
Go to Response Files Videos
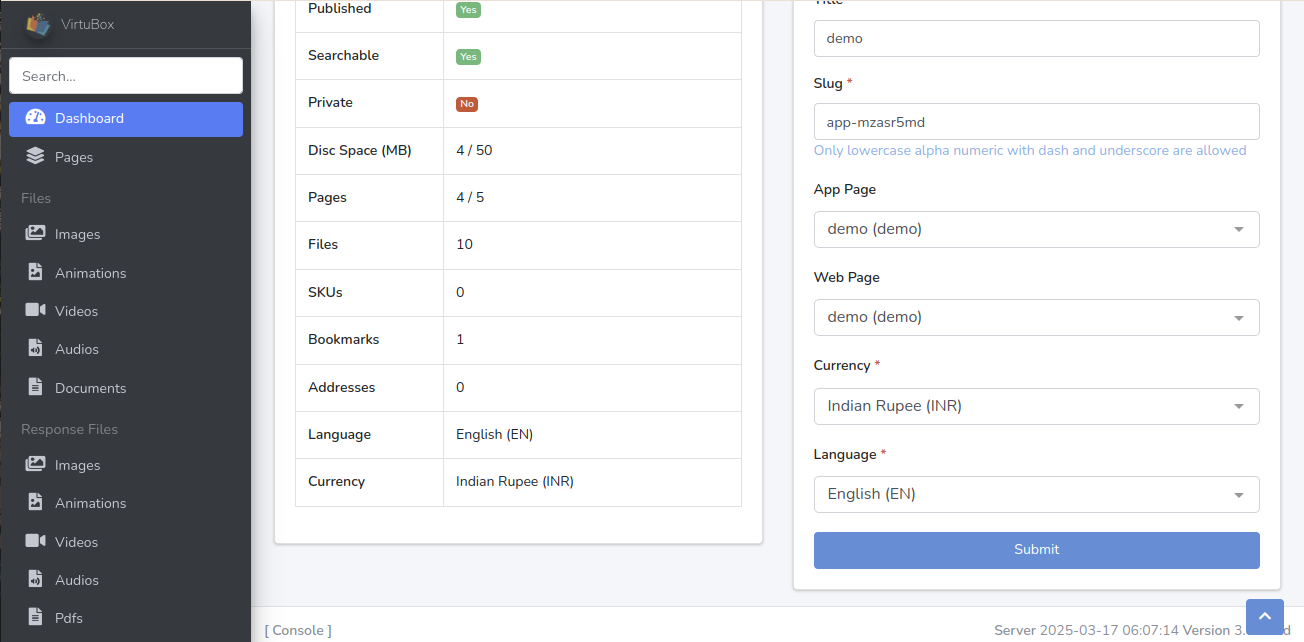tap(76, 542)
